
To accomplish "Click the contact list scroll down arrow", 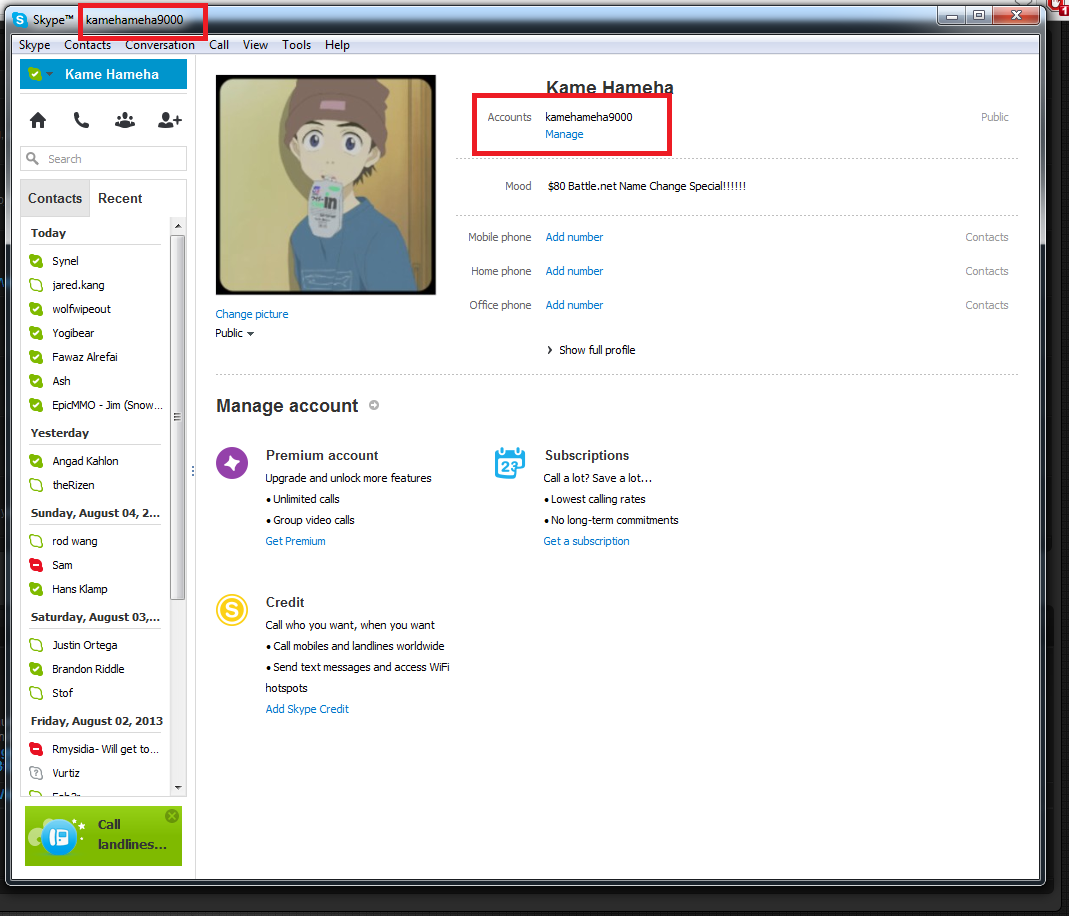I will tap(178, 788).
